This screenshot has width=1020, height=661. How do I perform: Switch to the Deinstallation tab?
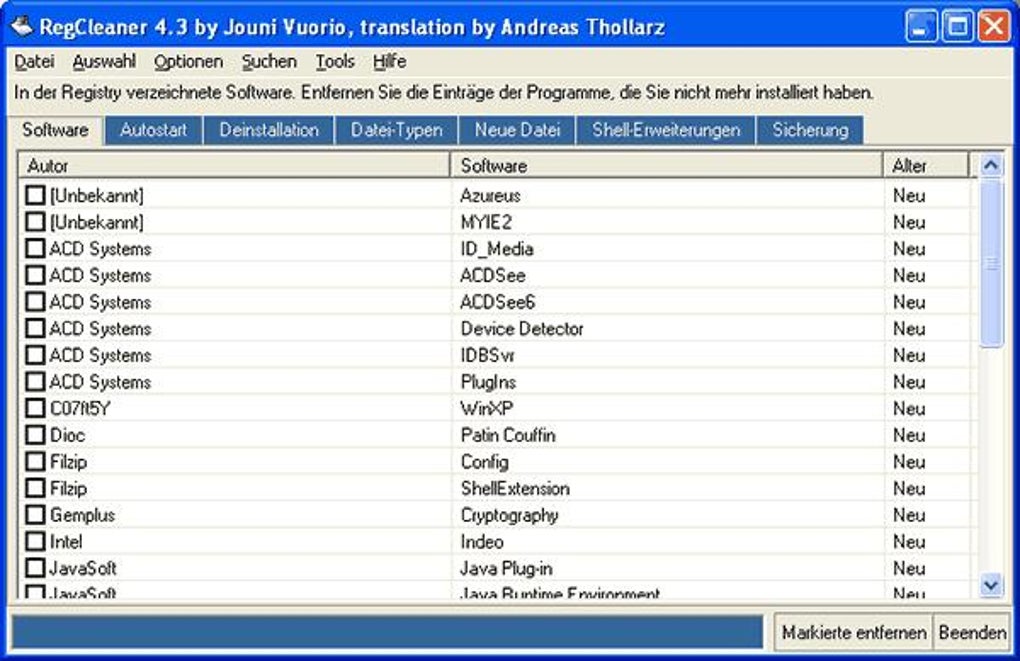pos(269,130)
